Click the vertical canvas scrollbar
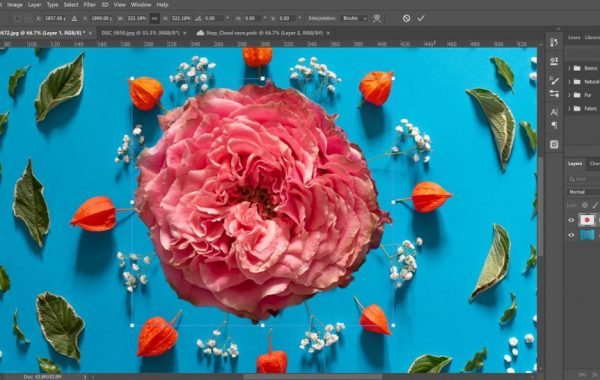600x380 pixels. (540, 207)
